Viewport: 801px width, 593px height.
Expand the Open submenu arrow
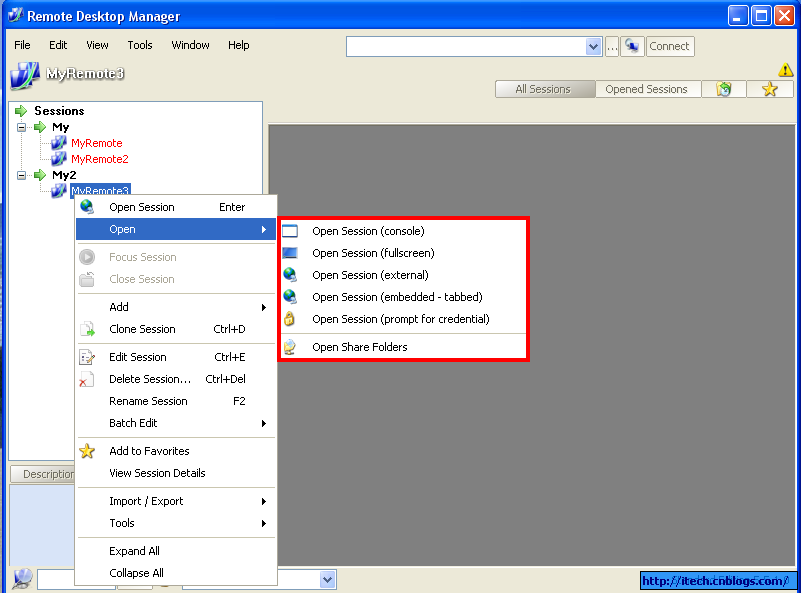tap(264, 229)
